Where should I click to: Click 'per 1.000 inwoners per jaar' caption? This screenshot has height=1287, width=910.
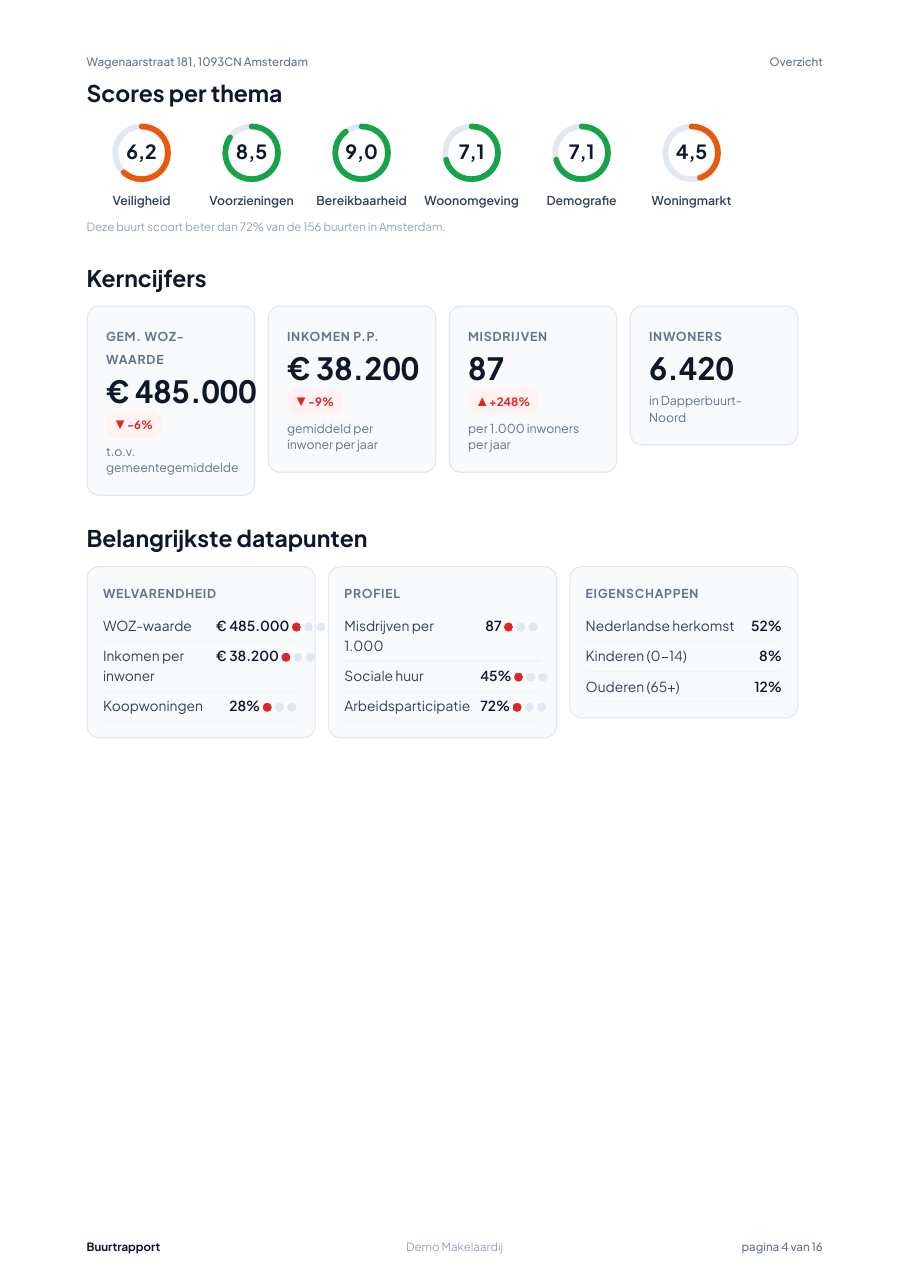pos(523,437)
